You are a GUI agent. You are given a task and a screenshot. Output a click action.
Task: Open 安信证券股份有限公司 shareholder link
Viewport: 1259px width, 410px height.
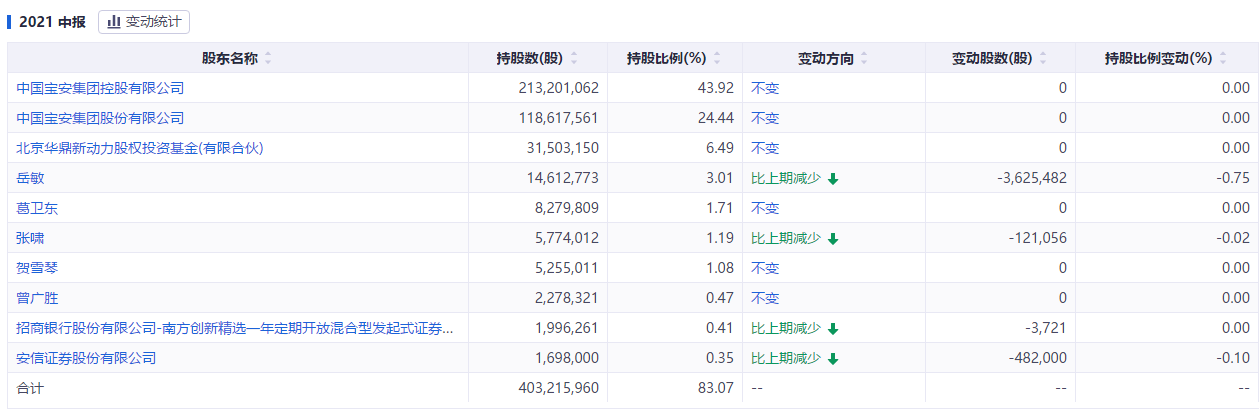tap(86, 358)
